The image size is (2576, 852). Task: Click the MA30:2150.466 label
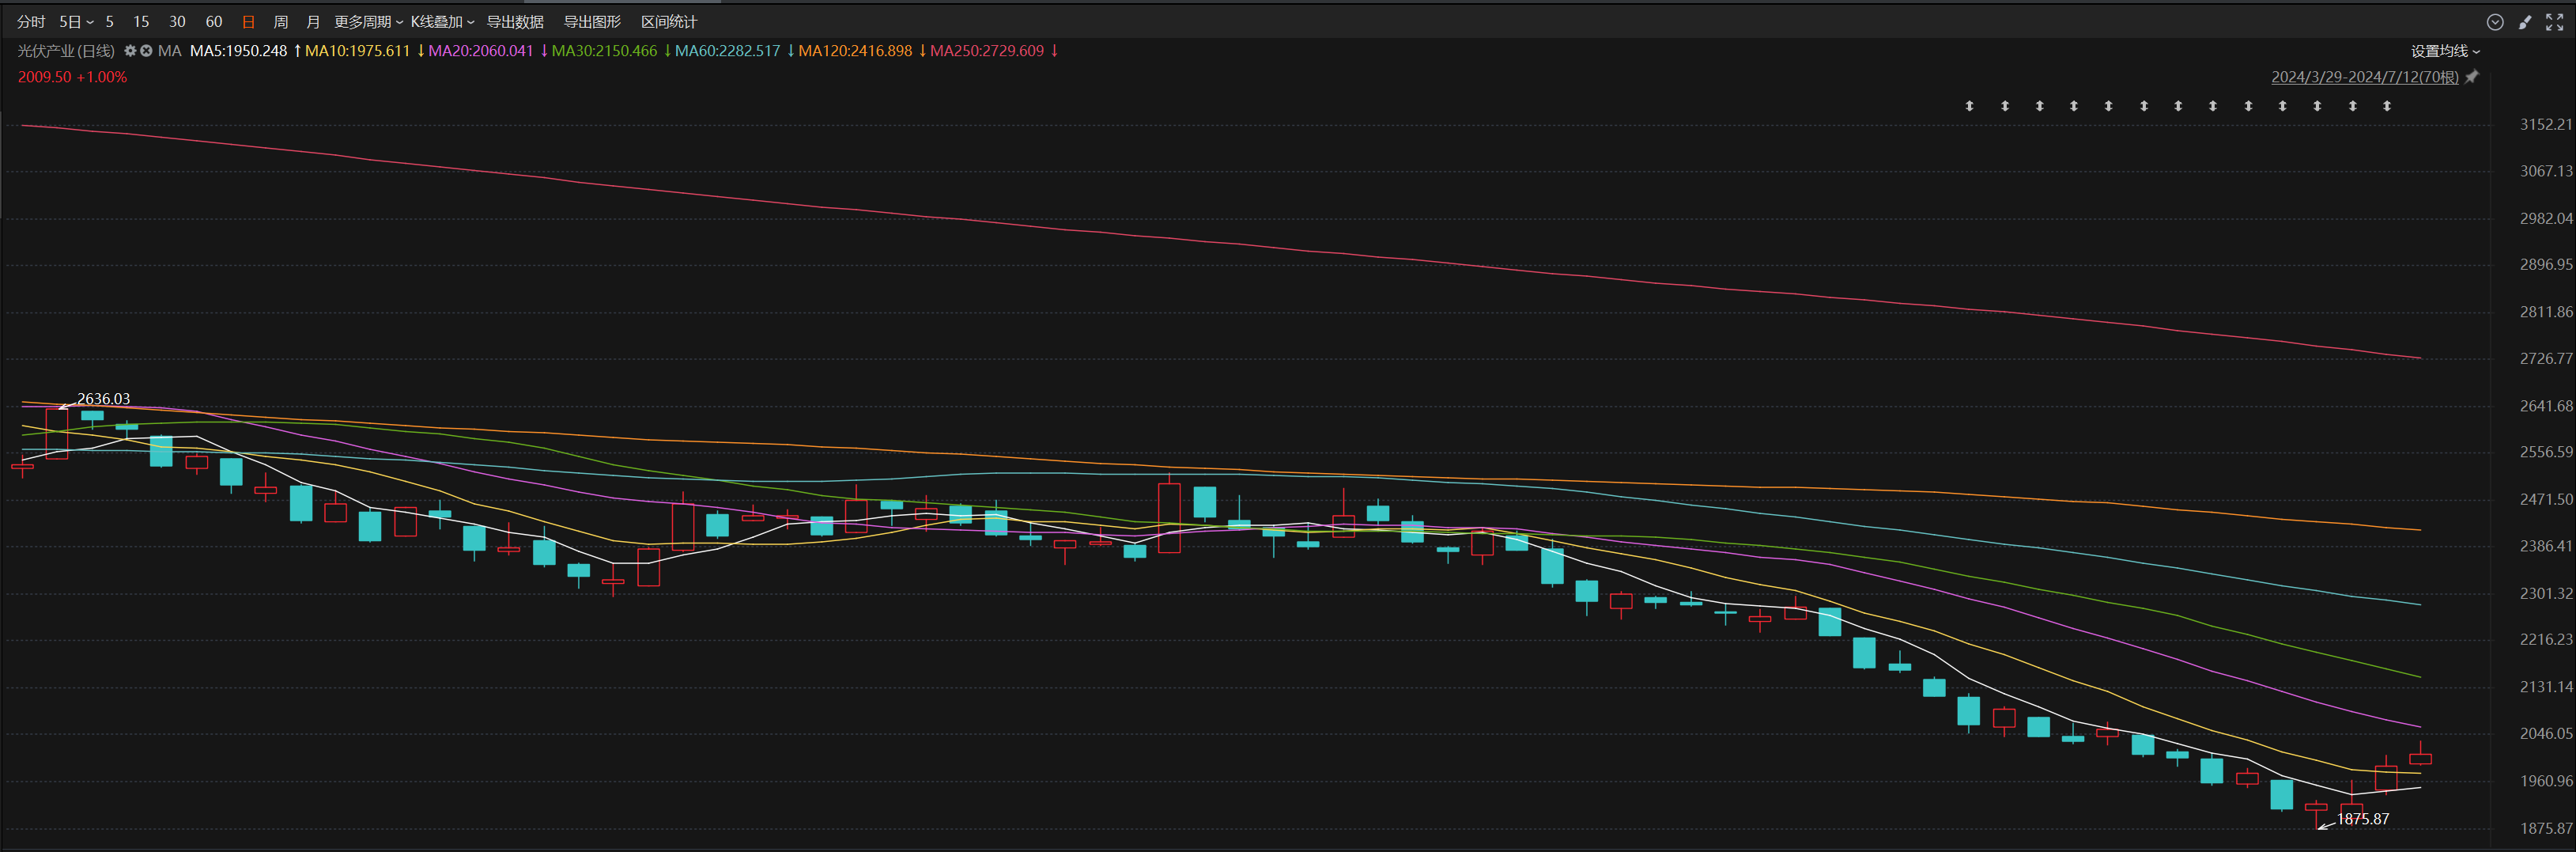pos(604,51)
